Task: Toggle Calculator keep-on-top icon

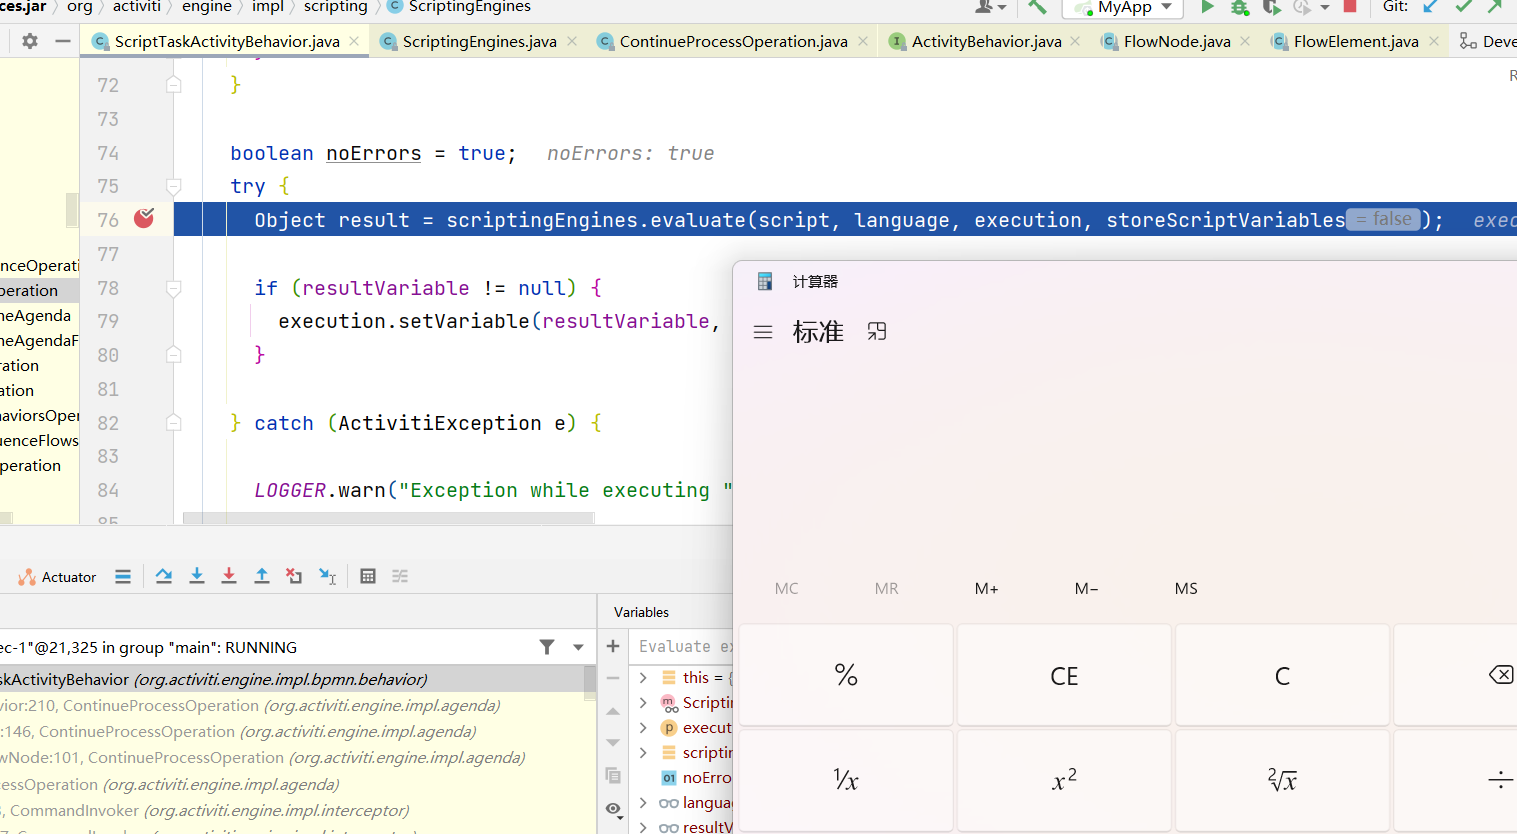Action: click(x=877, y=331)
